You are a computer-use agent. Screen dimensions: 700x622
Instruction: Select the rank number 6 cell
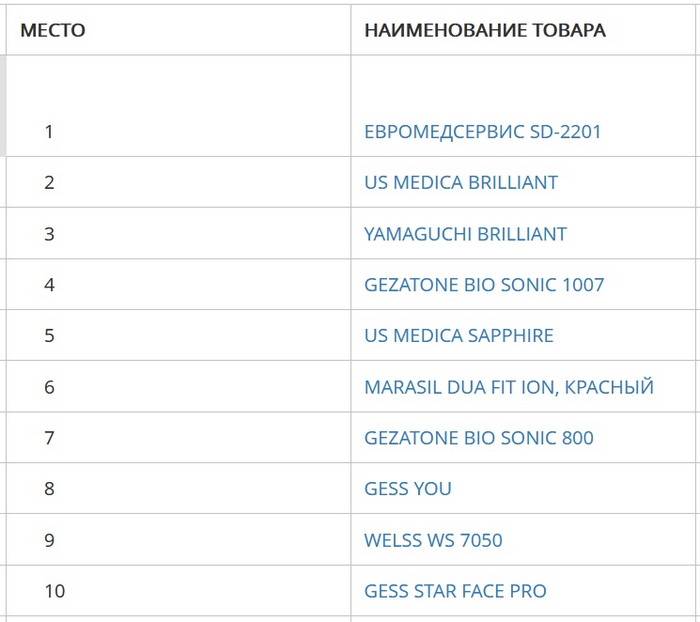[x=49, y=387]
